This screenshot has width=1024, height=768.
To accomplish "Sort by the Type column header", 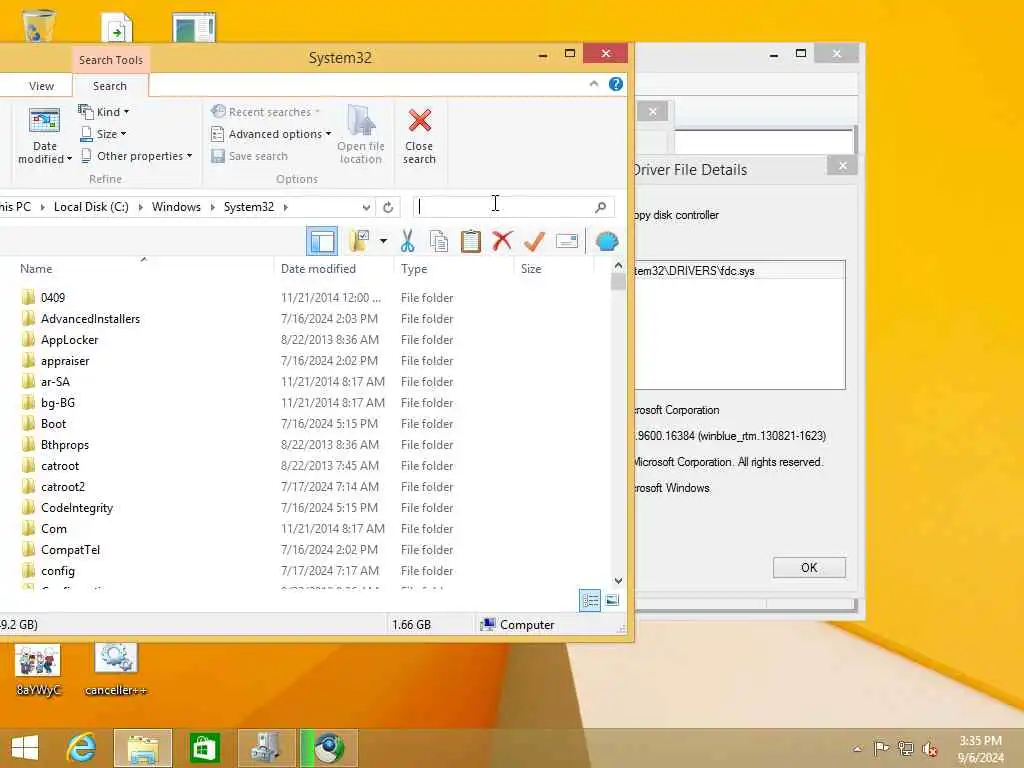I will (x=414, y=268).
